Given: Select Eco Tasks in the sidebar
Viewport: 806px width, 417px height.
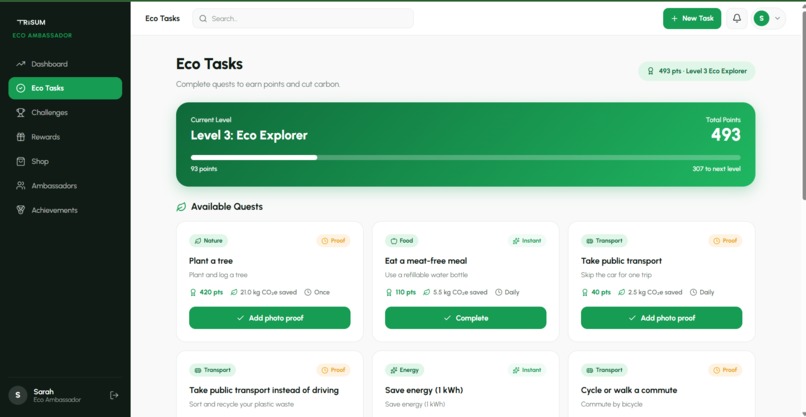Looking at the screenshot, I should coord(65,88).
